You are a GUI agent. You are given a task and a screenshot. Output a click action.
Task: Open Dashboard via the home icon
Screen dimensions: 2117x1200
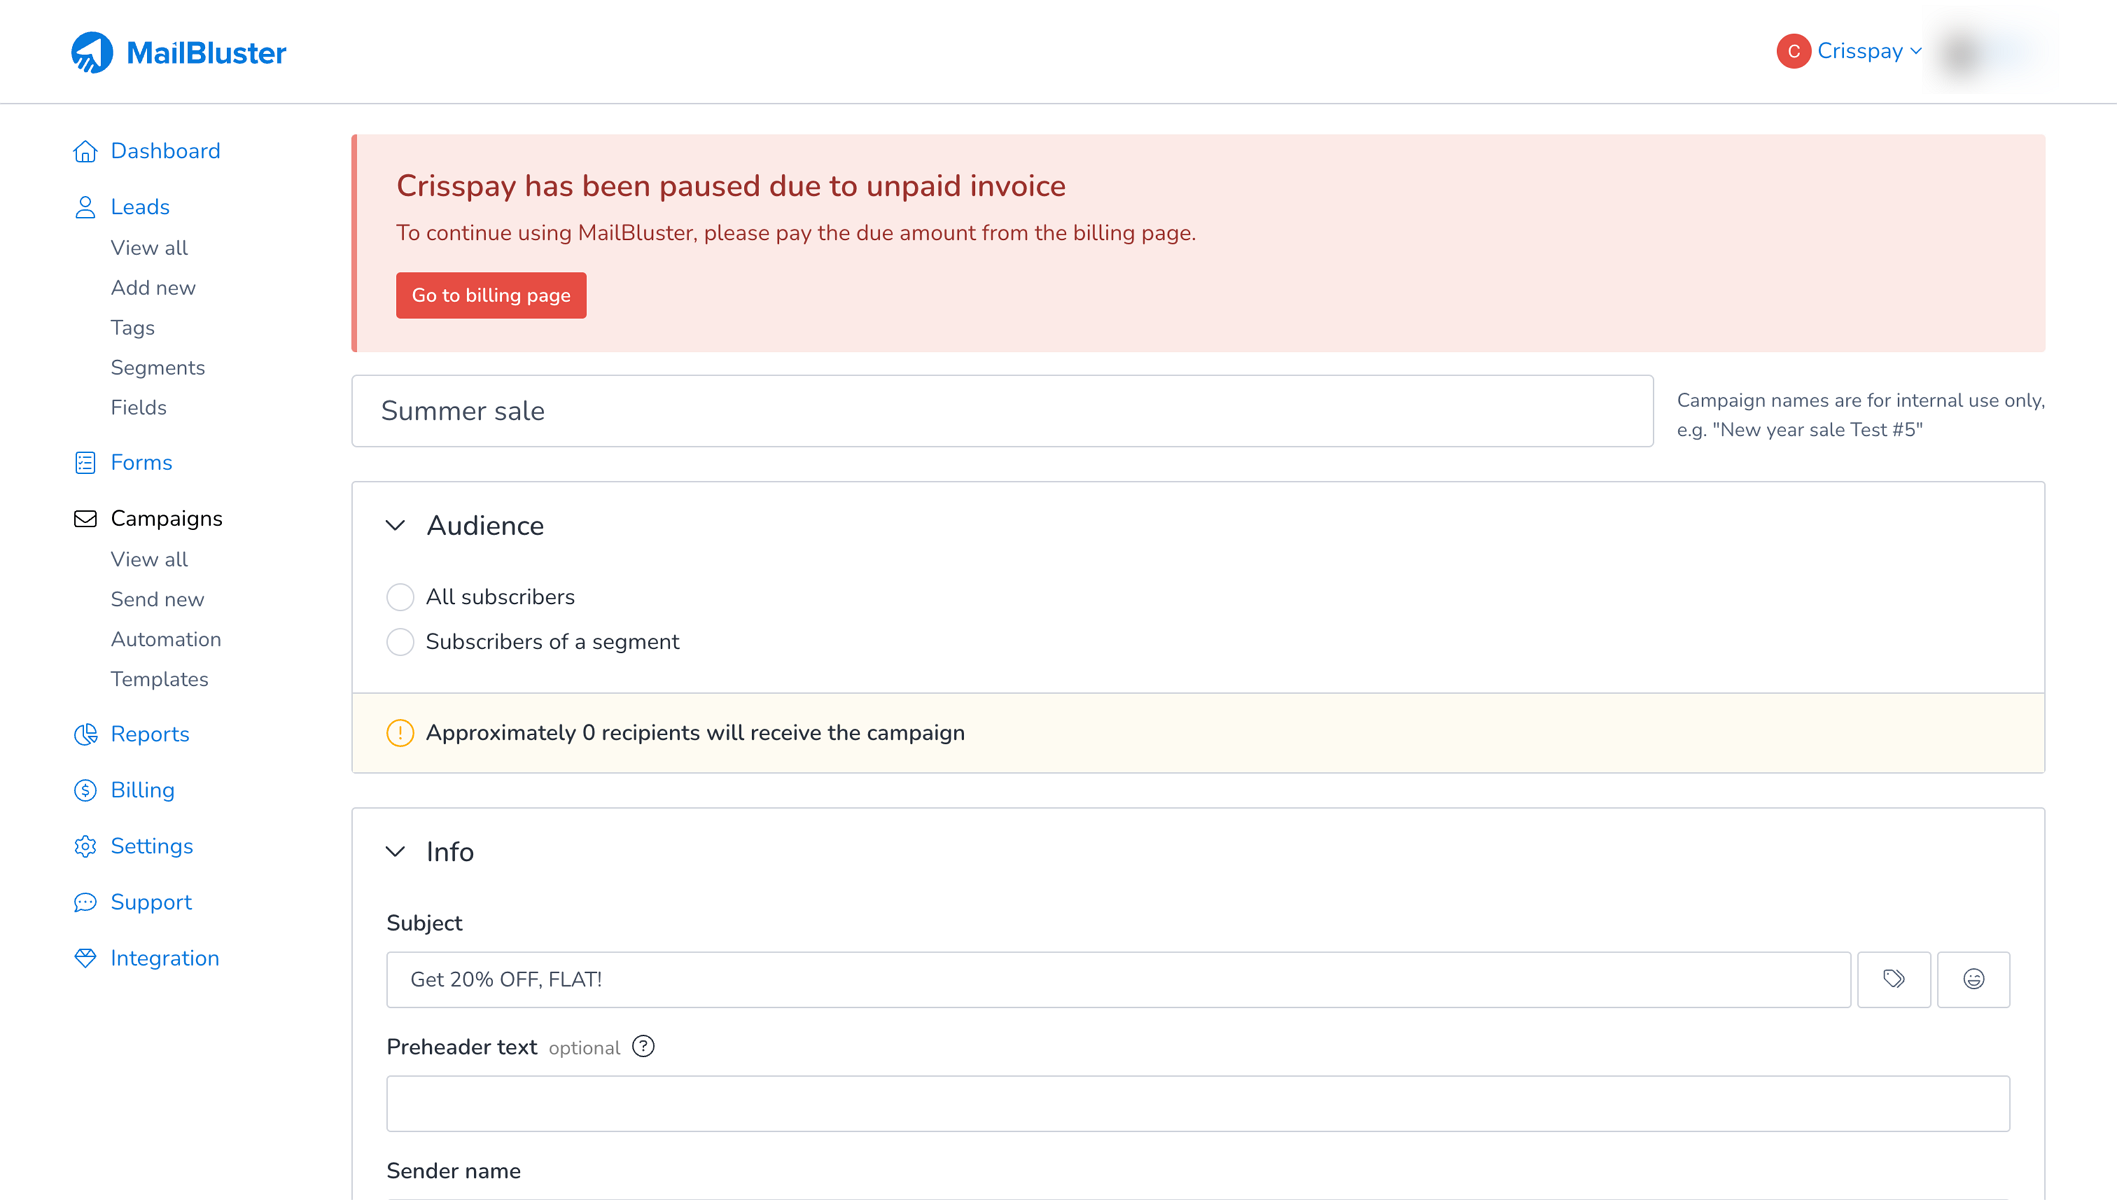coord(85,151)
